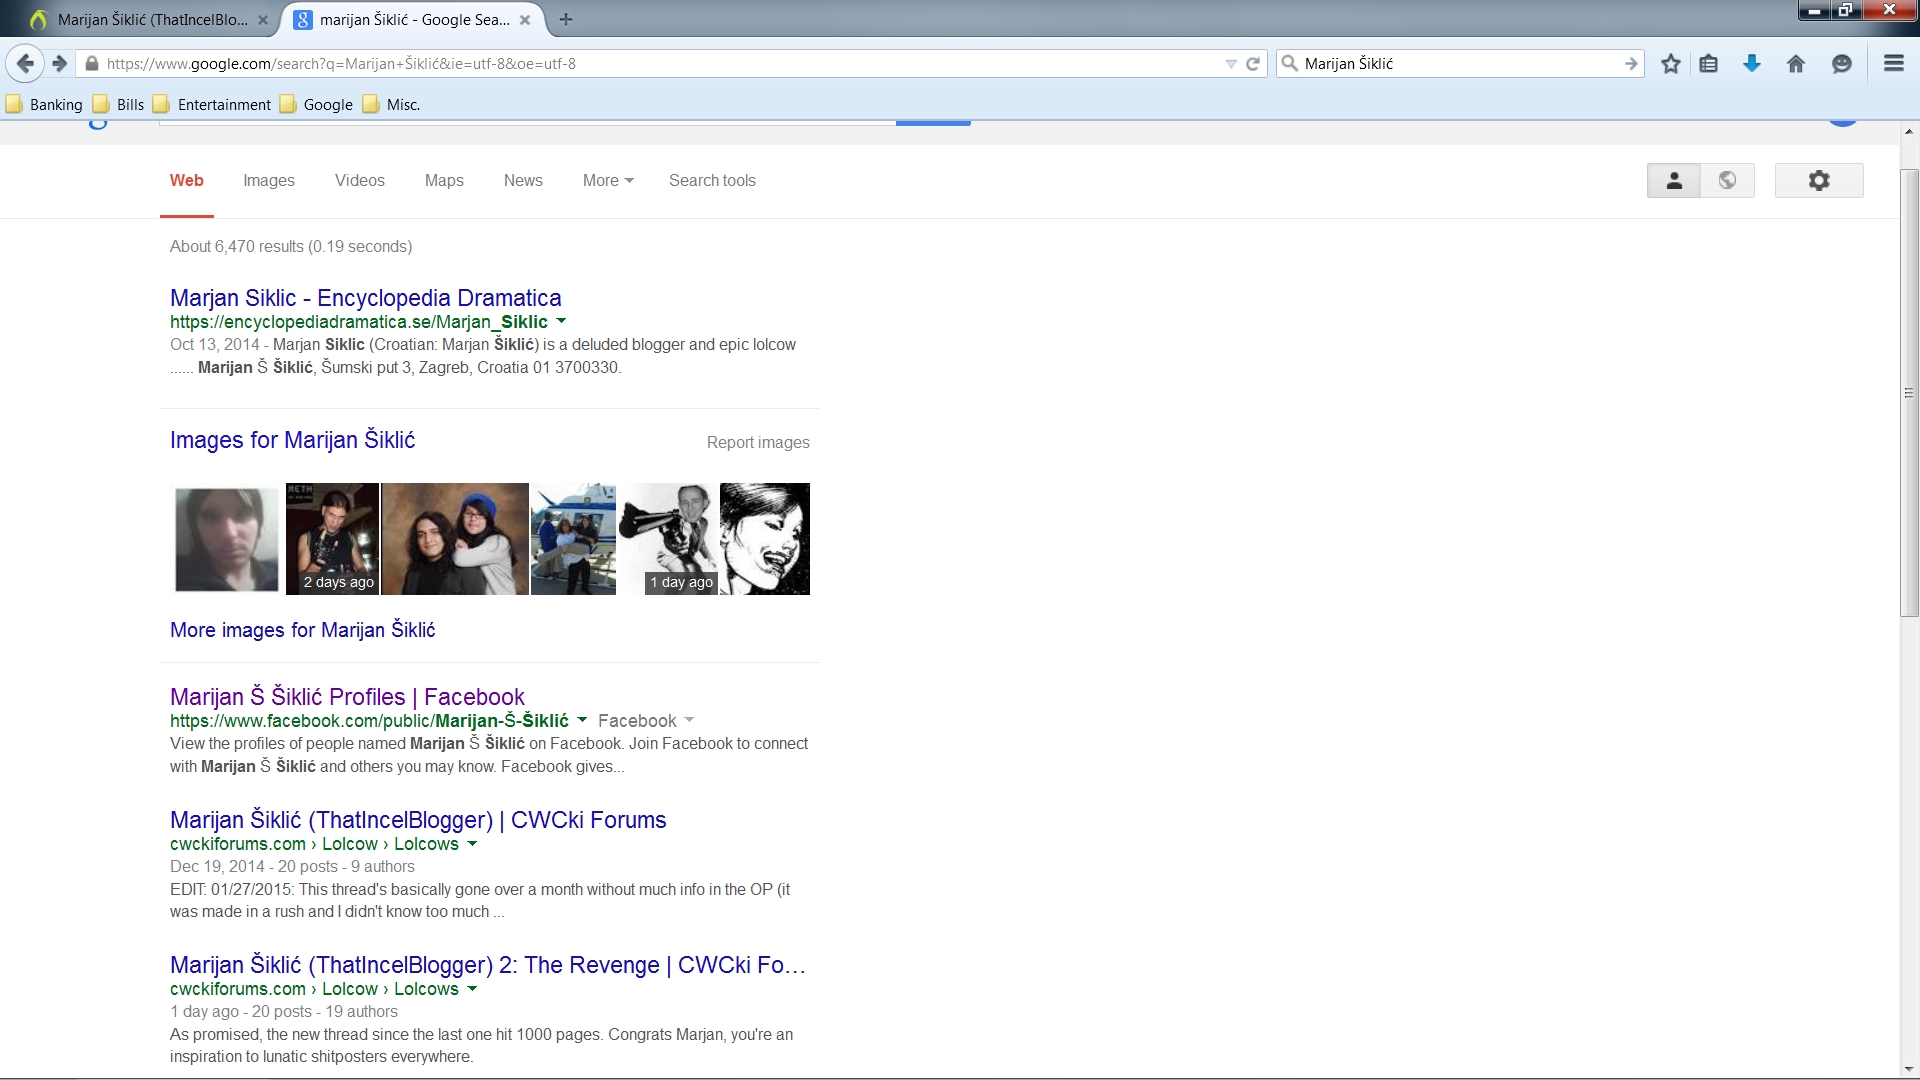Click the browser search box
1920x1080 pixels.
1460,63
